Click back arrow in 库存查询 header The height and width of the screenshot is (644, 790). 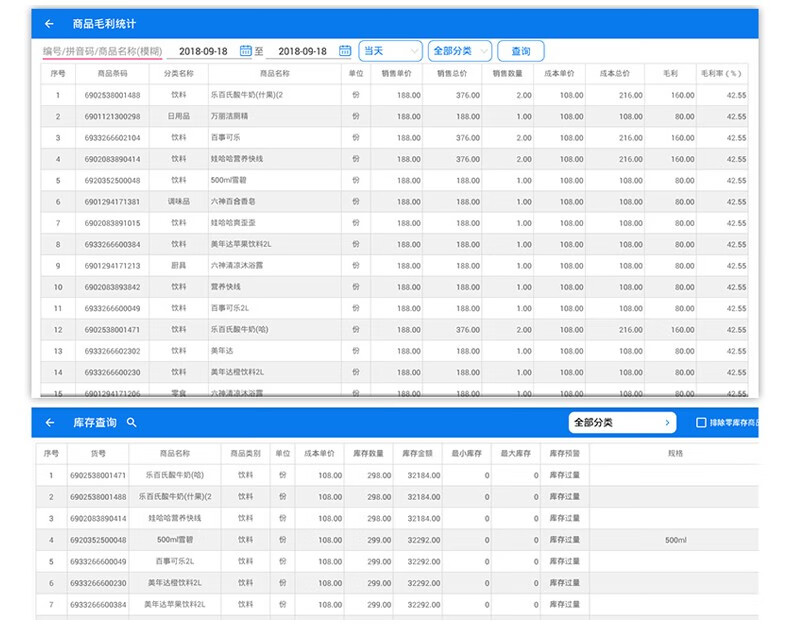[x=49, y=423]
